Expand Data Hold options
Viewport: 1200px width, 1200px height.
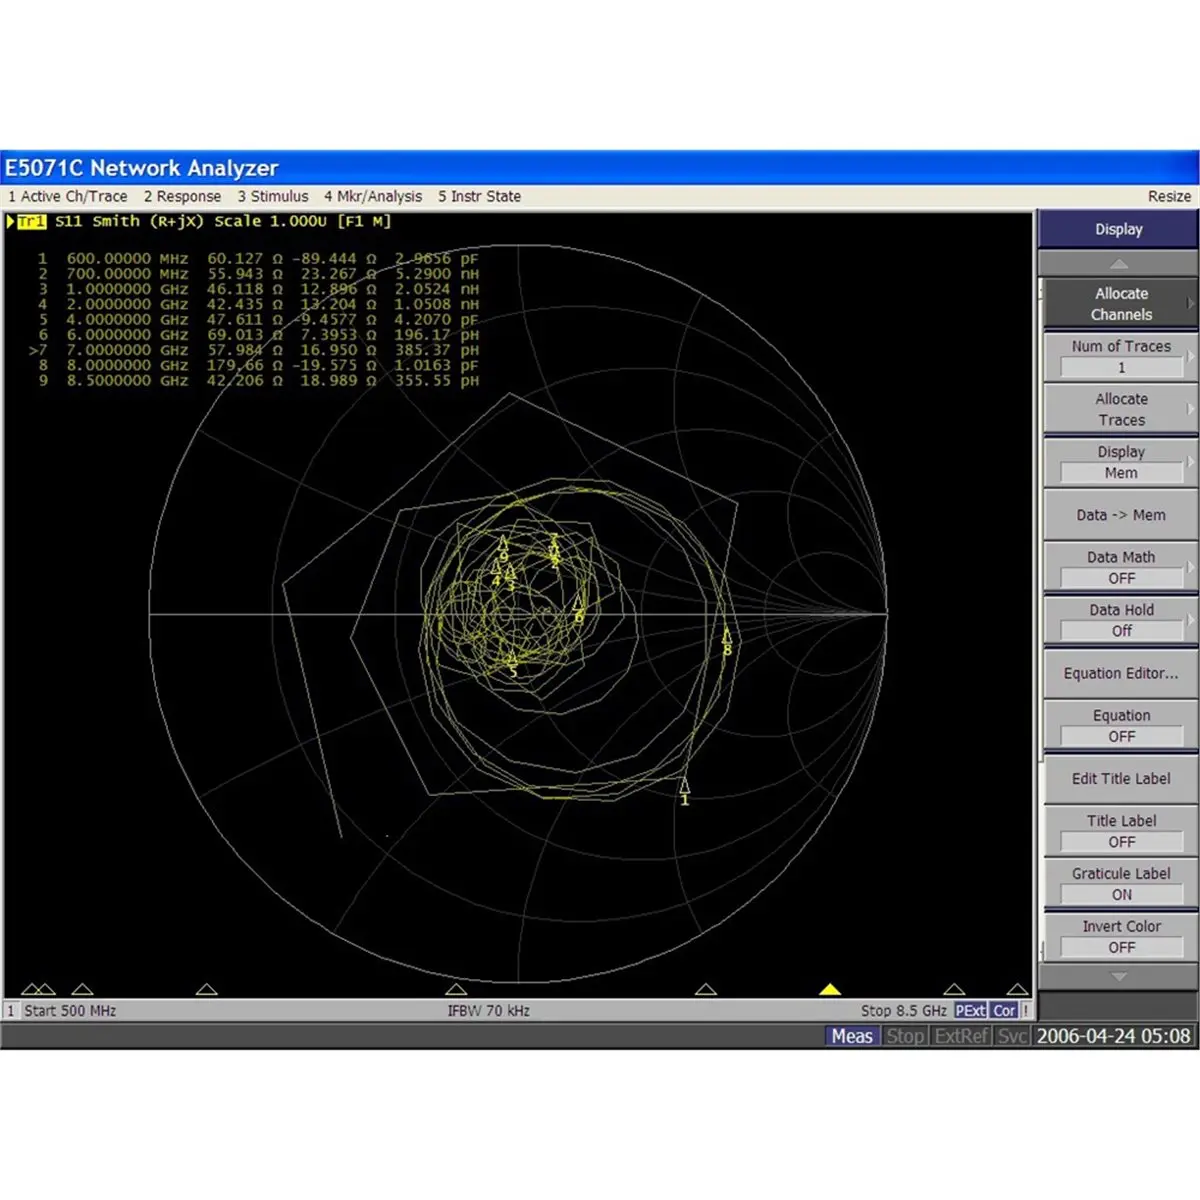tap(1121, 620)
